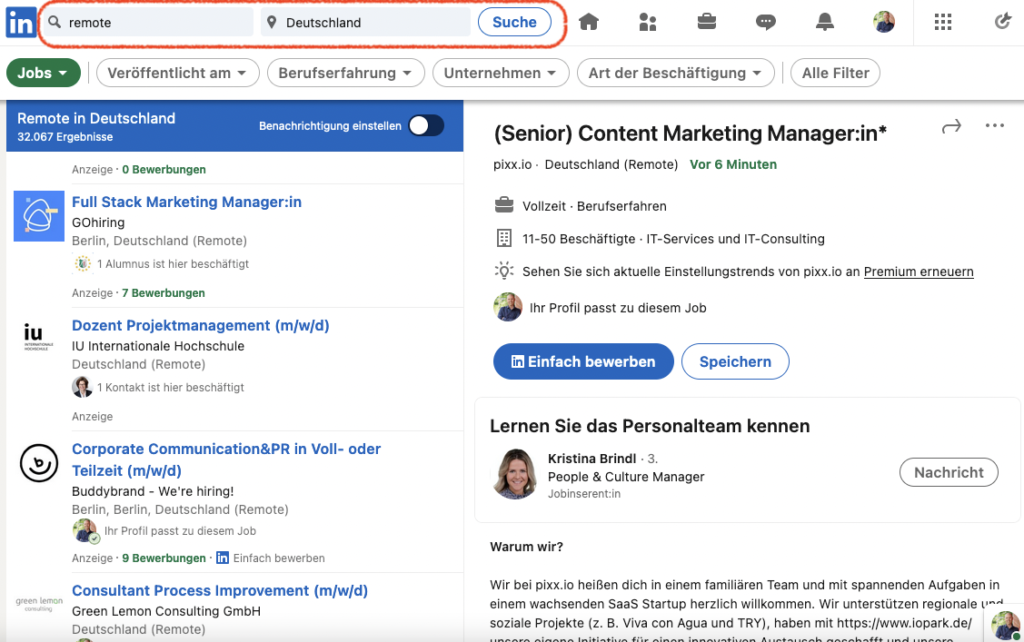Click the icon right of apps grid
The image size is (1024, 642).
[1002, 22]
